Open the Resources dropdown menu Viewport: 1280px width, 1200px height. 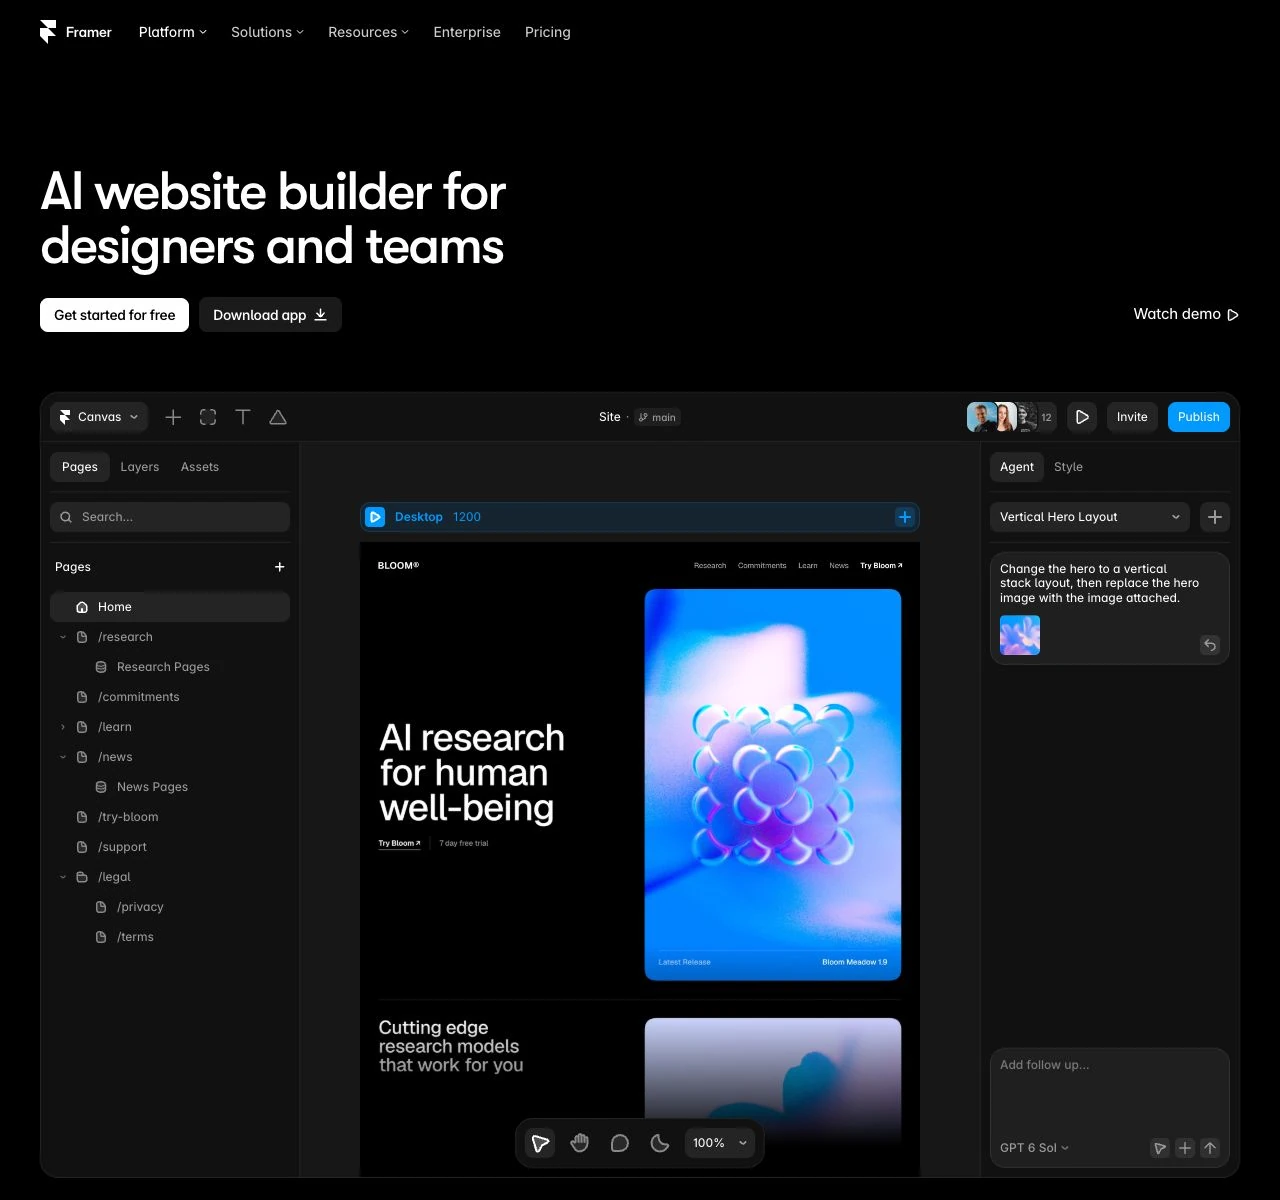[368, 32]
